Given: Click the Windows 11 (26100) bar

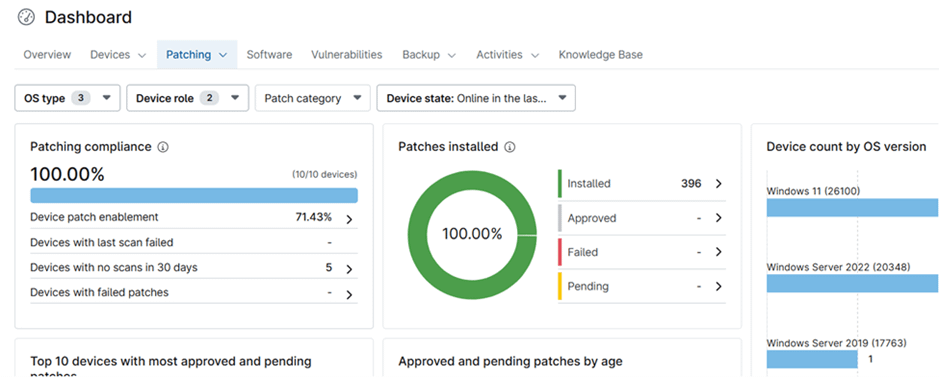Looking at the screenshot, I should pyautogui.click(x=852, y=208).
